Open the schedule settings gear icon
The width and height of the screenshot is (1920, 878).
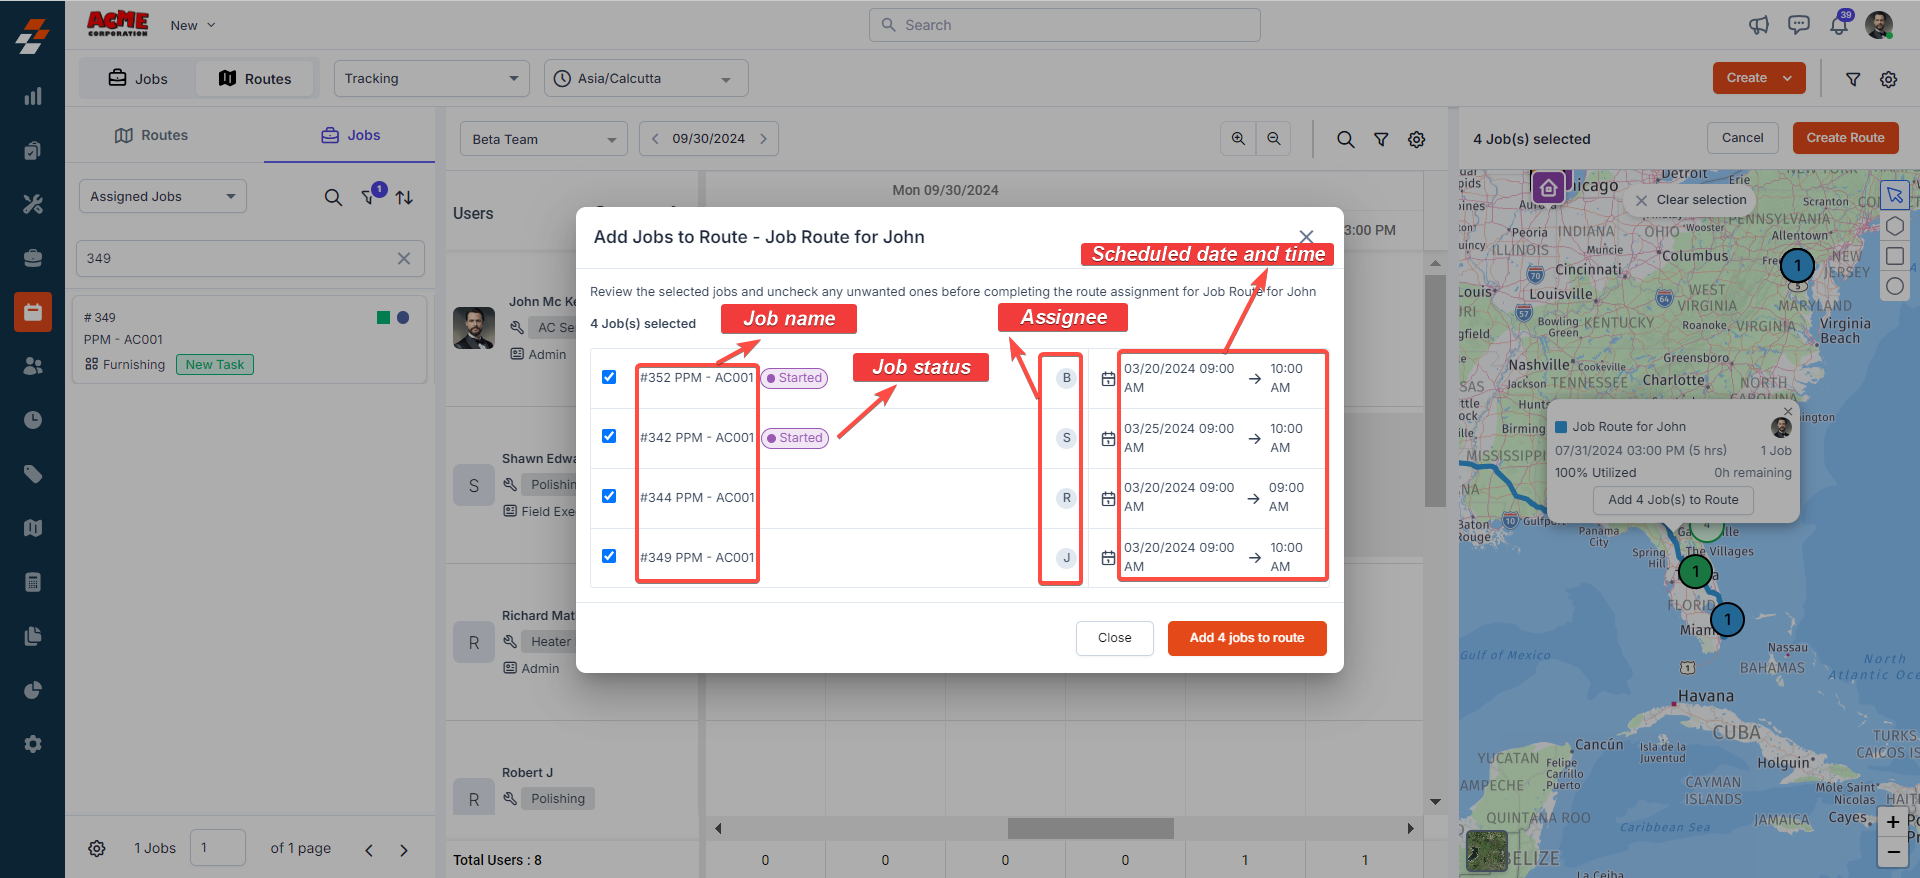click(x=1417, y=140)
